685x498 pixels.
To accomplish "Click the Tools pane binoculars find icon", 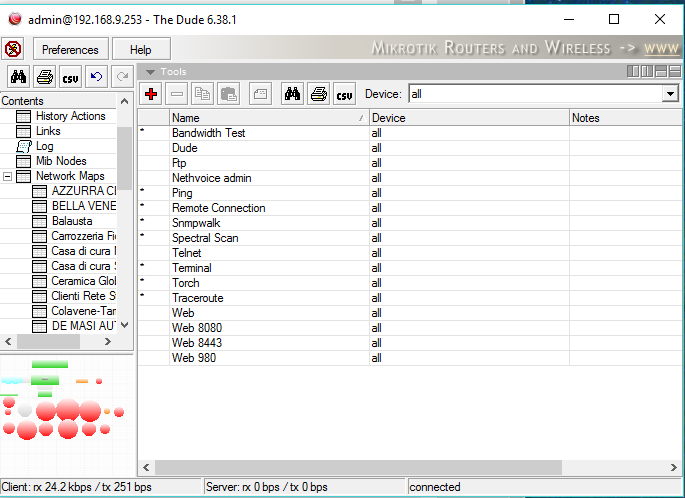I will [292, 93].
